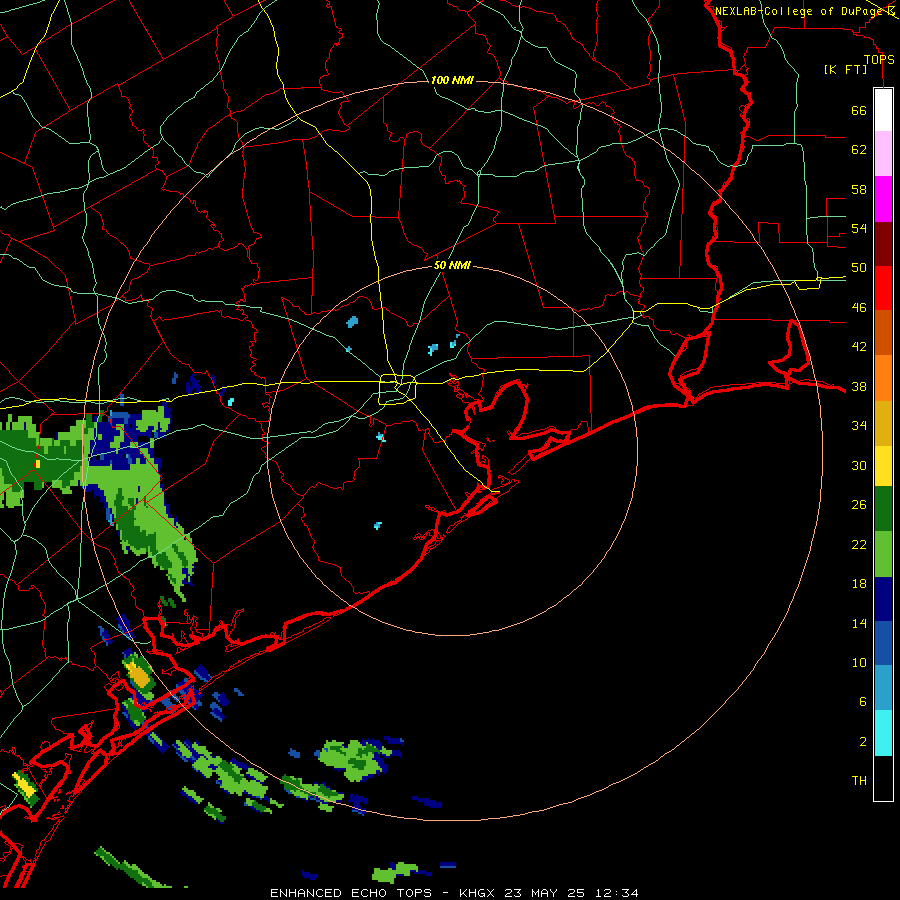The width and height of the screenshot is (900, 900).
Task: Click the light green swatch between 18 and 22
Action: pyautogui.click(x=883, y=554)
